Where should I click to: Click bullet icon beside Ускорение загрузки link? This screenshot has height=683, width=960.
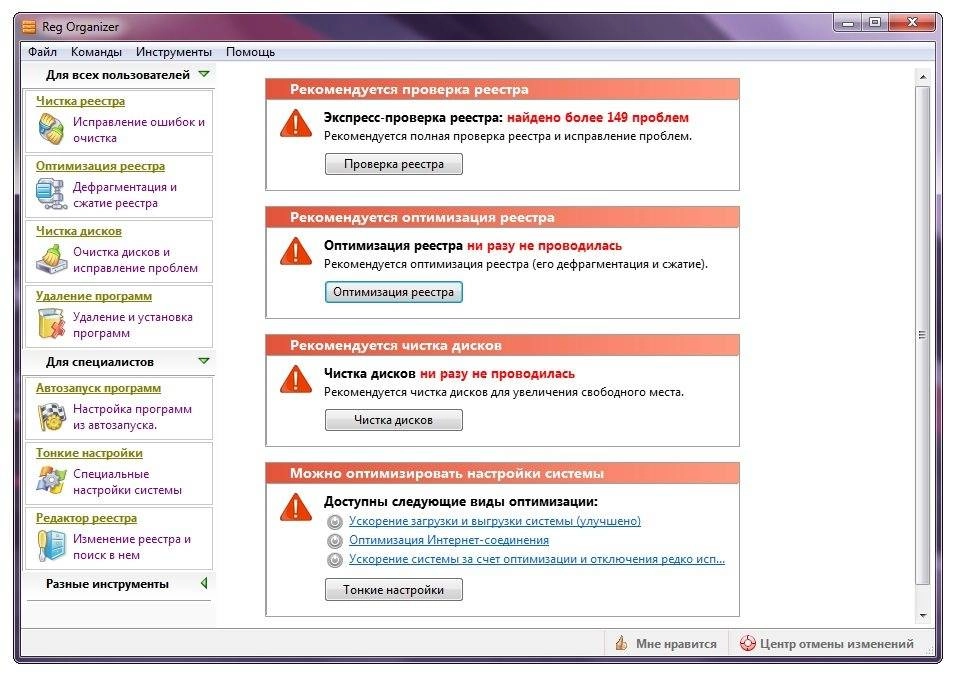(334, 522)
